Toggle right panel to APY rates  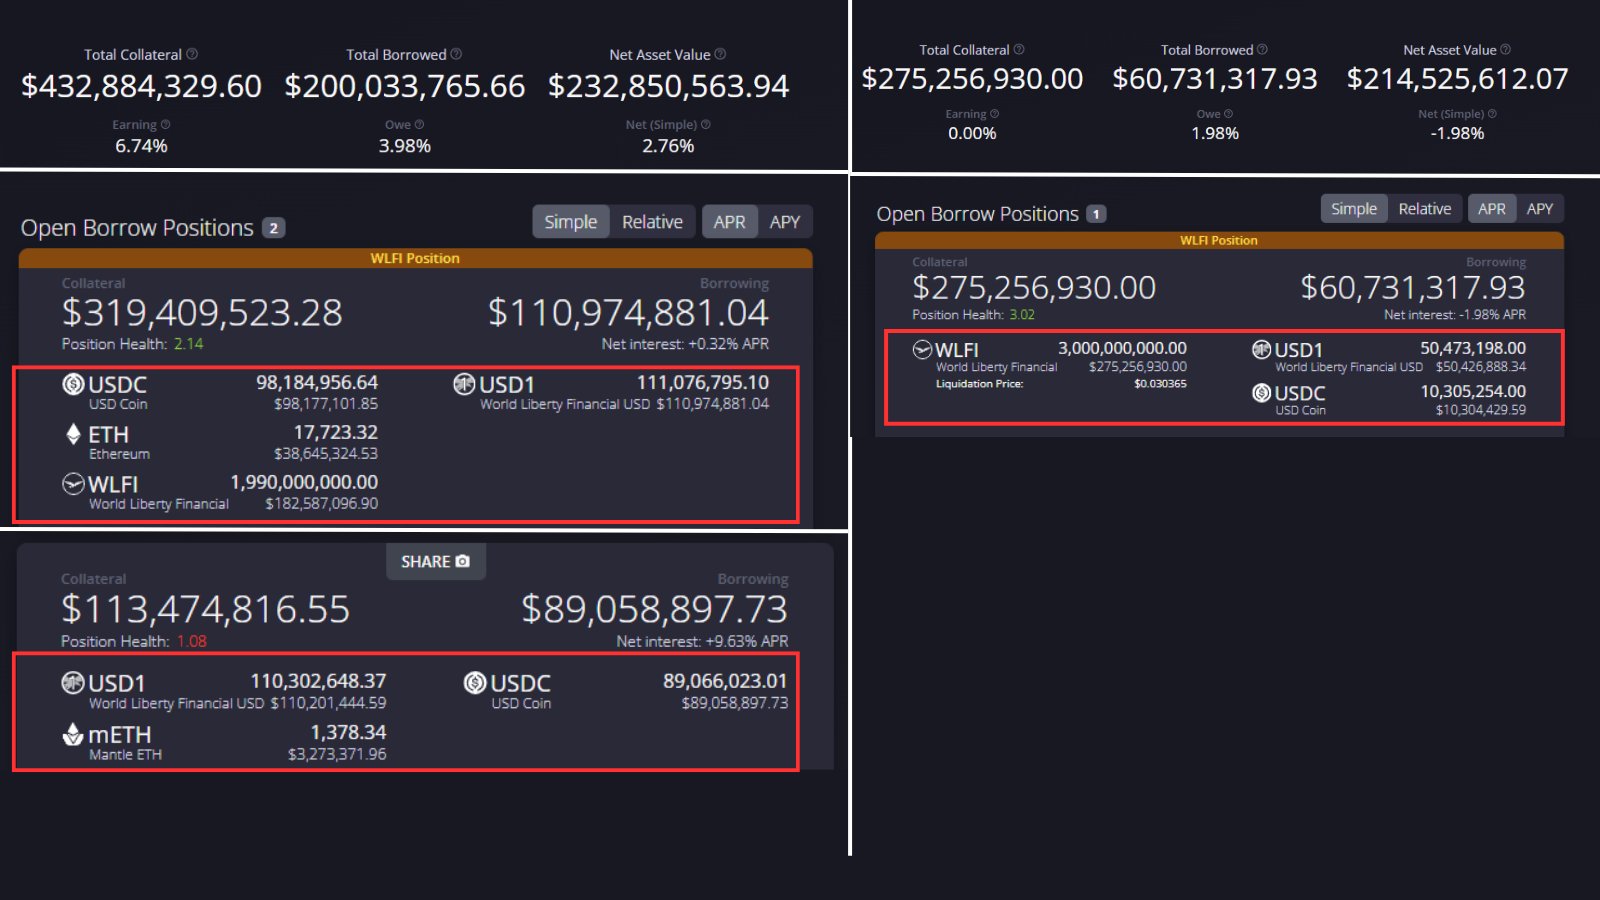pos(1540,209)
